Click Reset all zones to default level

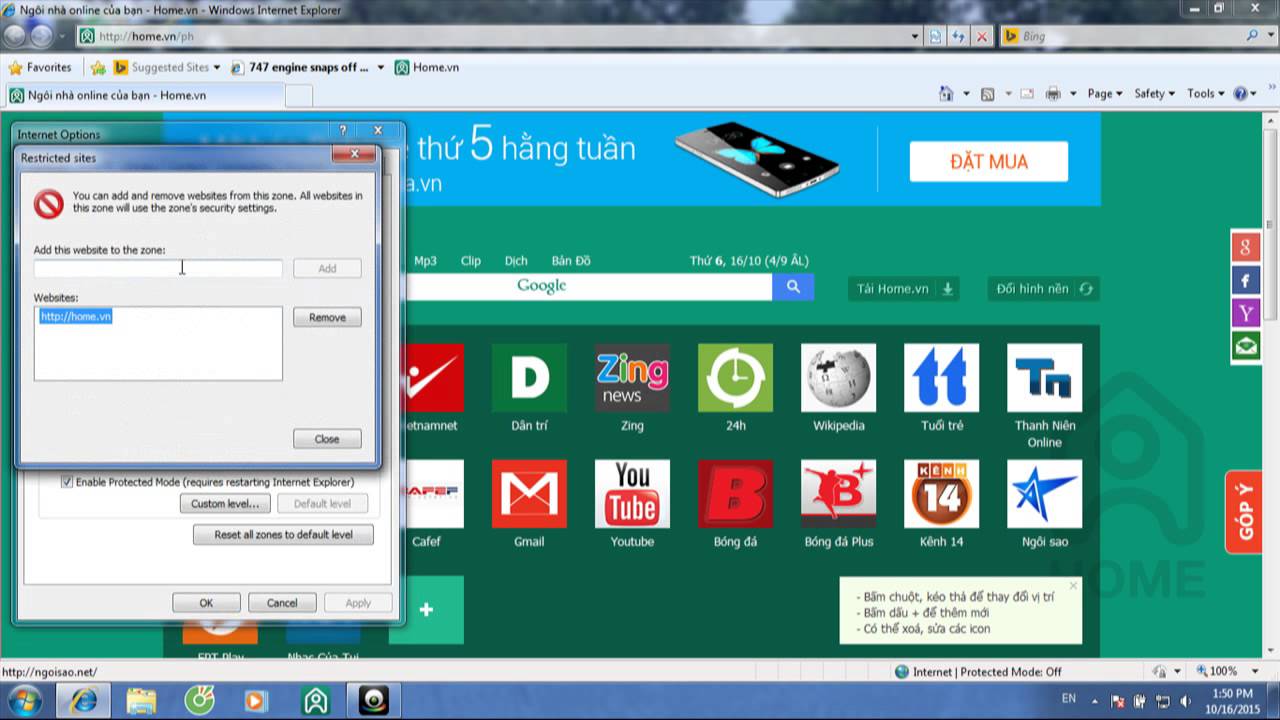click(x=283, y=535)
